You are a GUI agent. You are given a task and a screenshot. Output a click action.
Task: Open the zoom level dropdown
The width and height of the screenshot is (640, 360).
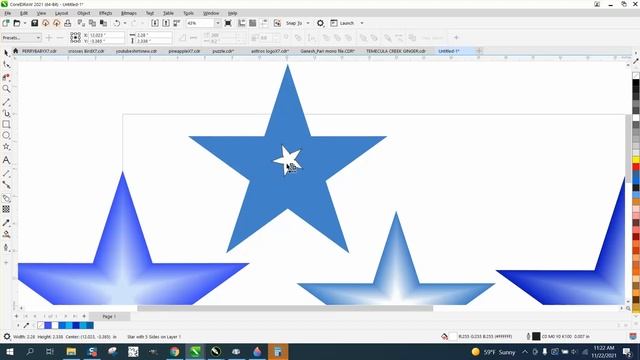pos(217,23)
